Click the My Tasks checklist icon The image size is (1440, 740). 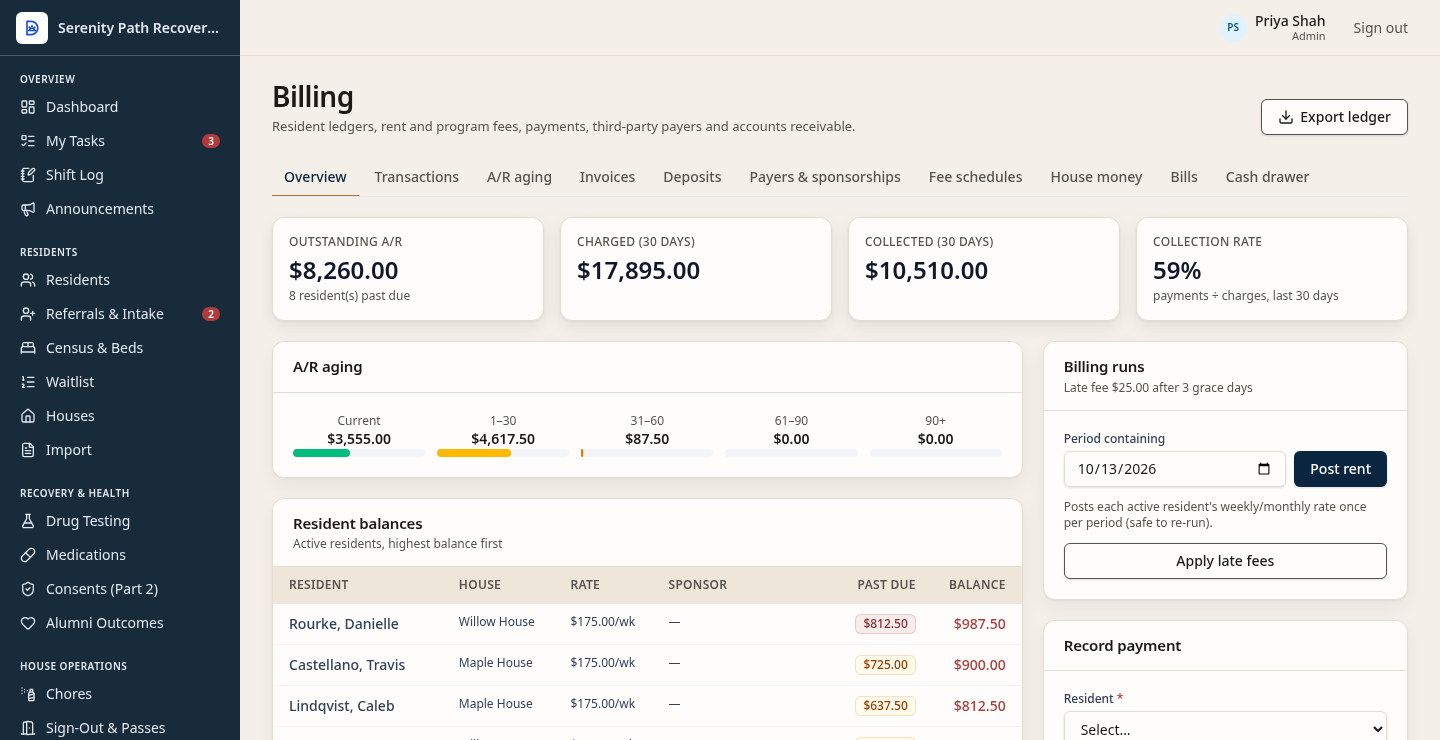[x=28, y=141]
